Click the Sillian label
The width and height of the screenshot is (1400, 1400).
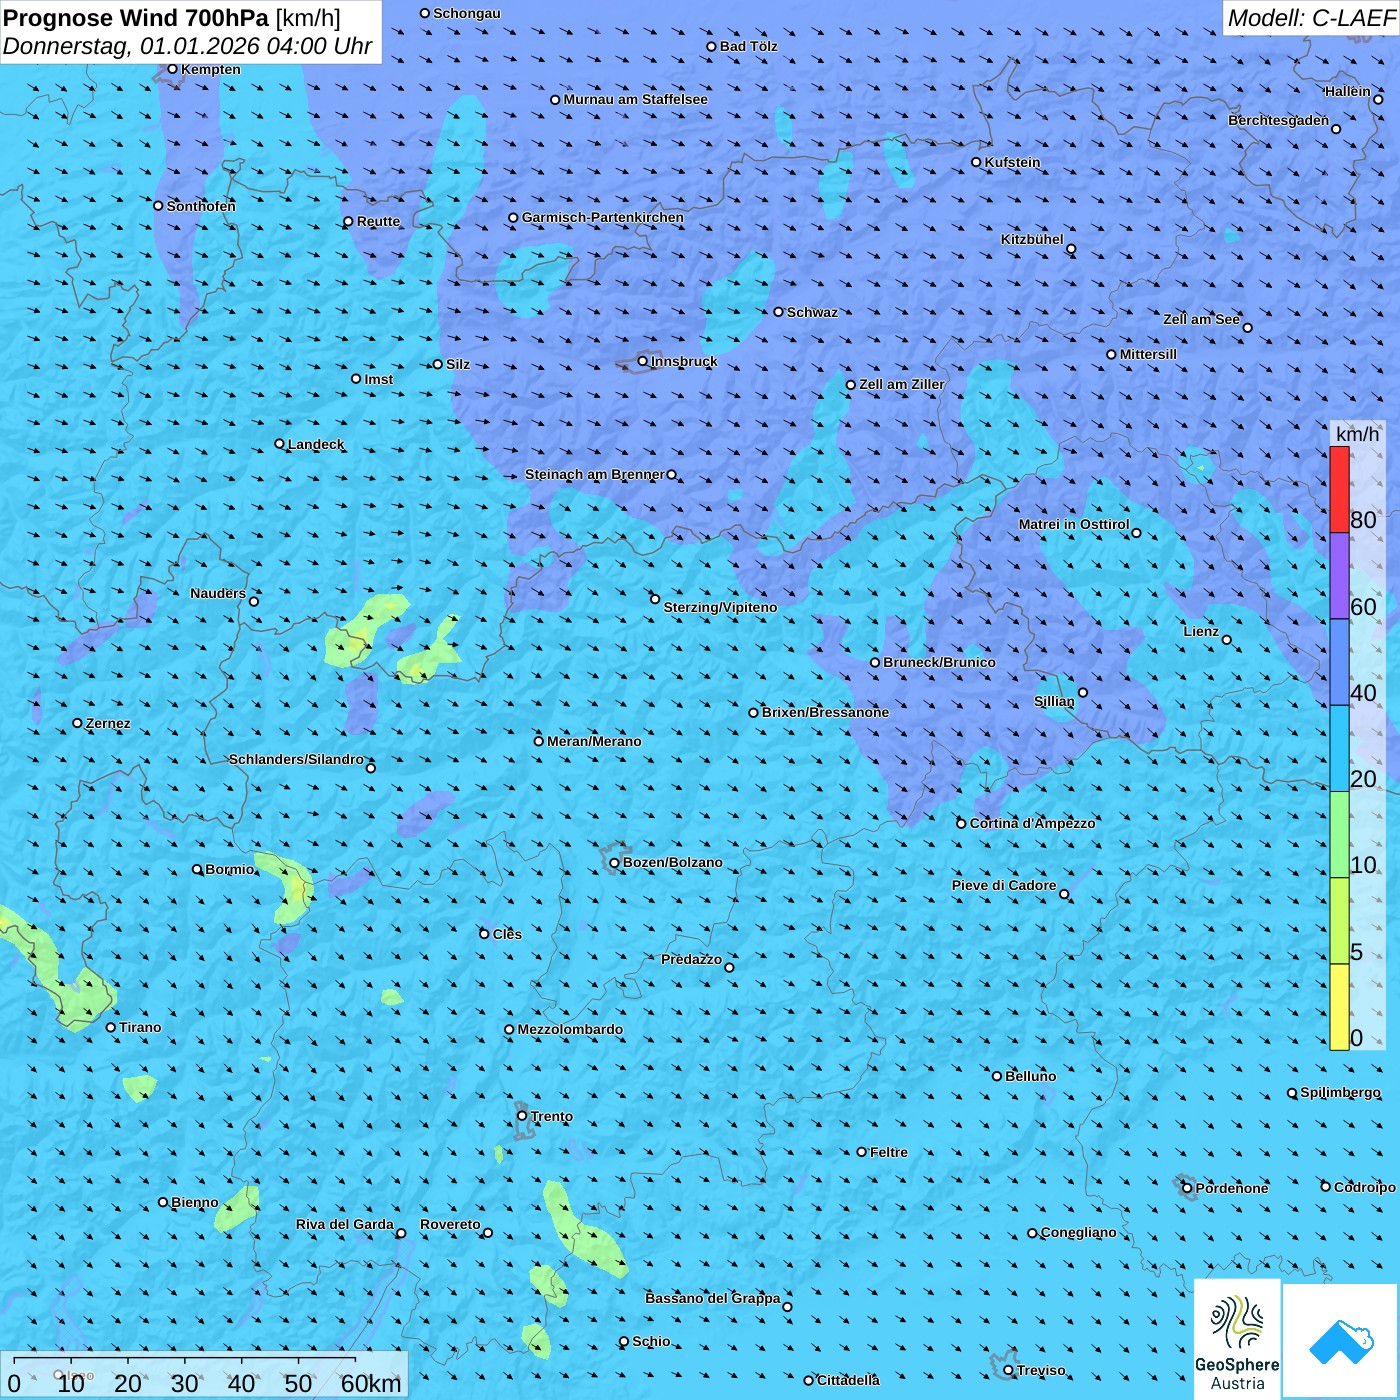pos(1054,701)
